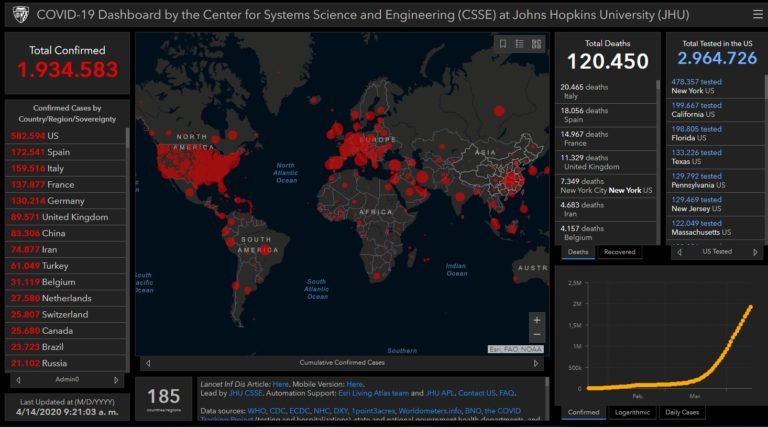Zoom out on the map
The image size is (768, 427).
[x=537, y=334]
